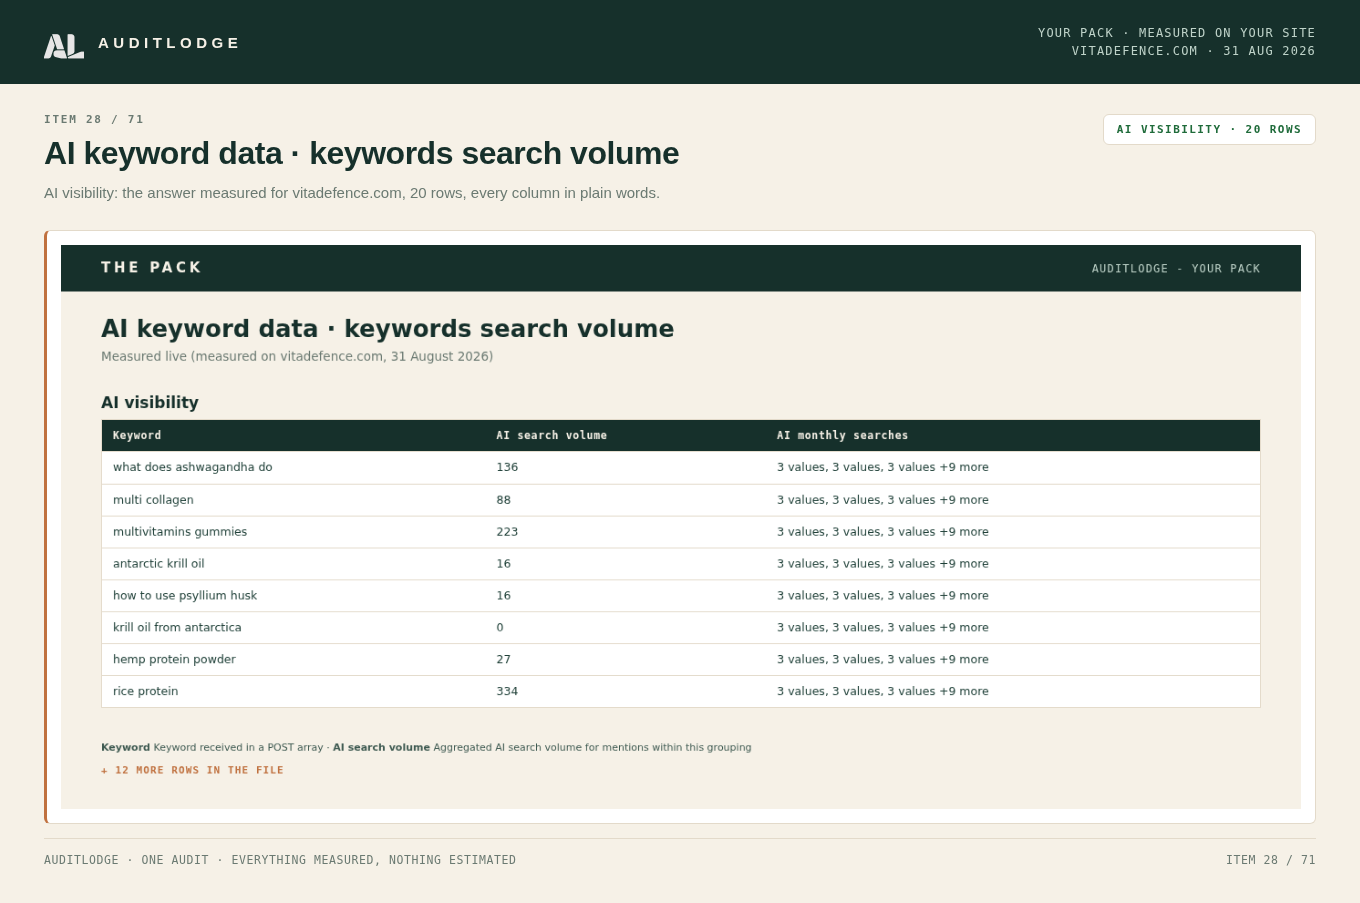
Task: Select the 'multivitamins gummies' keyword
Action: click(x=180, y=532)
